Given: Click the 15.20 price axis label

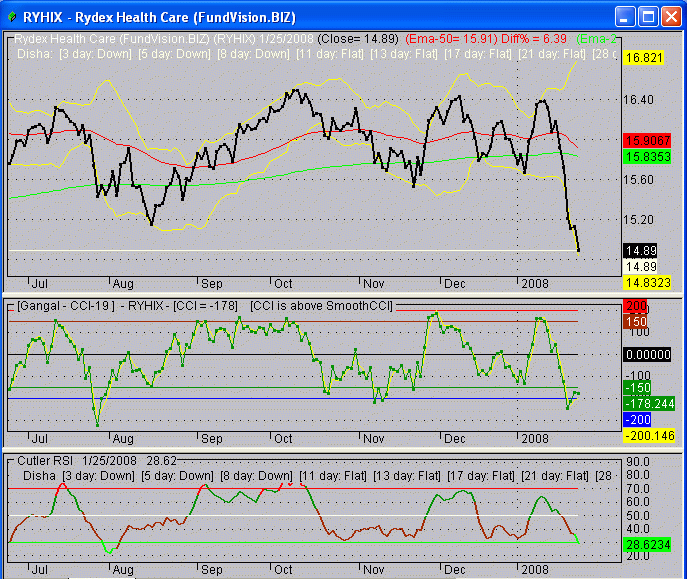Looking at the screenshot, I should coord(638,219).
